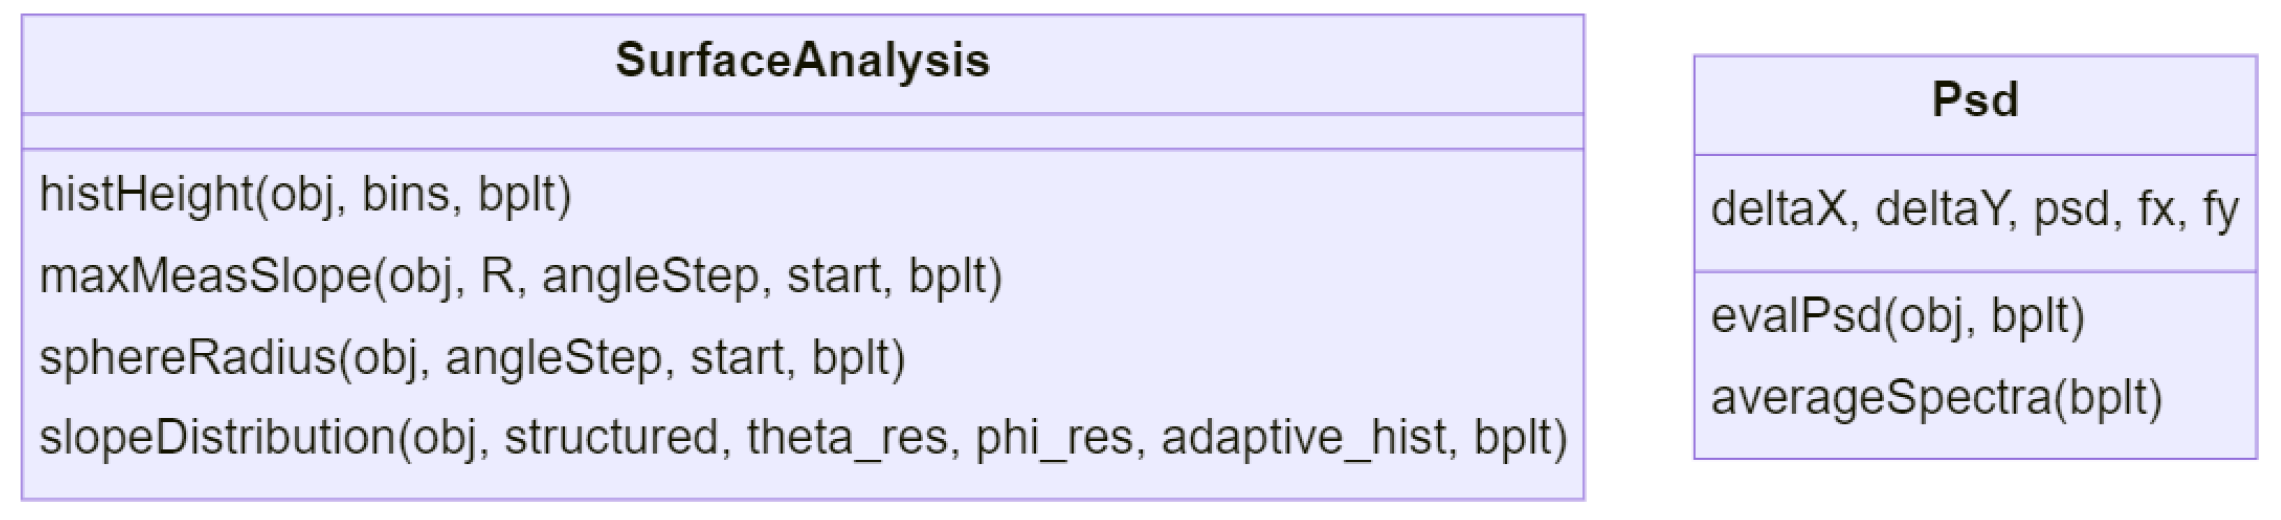Click the R parameter of maxMeasSlope
The width and height of the screenshot is (2281, 520).
coord(496,276)
